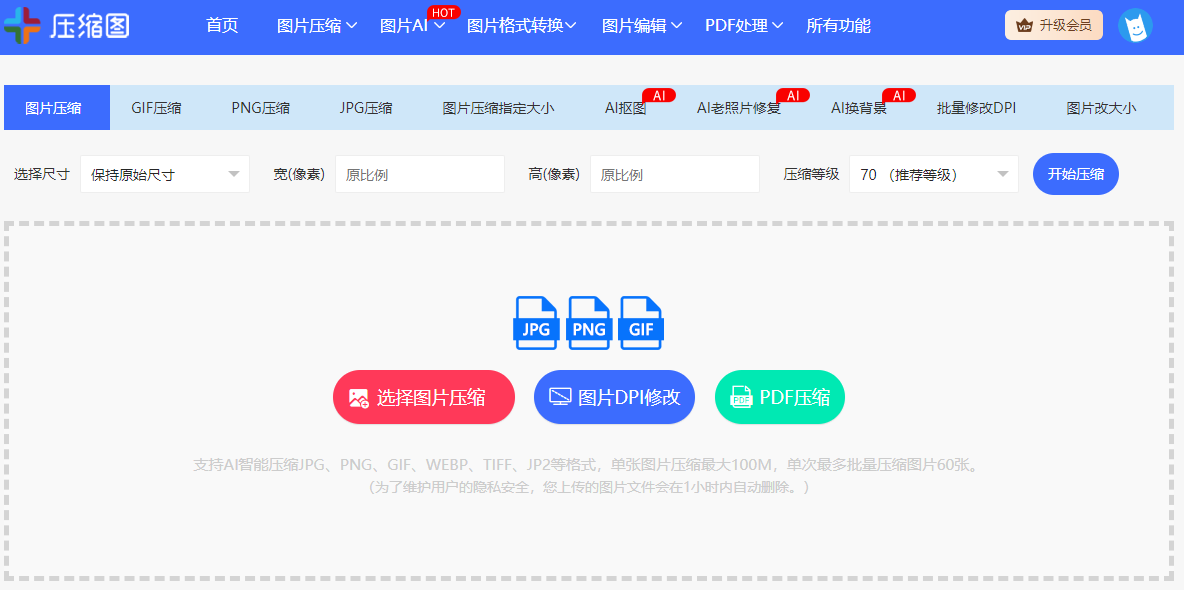Screen dimensions: 1184x590
Task: Expand the 保持原始尺寸 size dropdown
Action: pos(163,173)
